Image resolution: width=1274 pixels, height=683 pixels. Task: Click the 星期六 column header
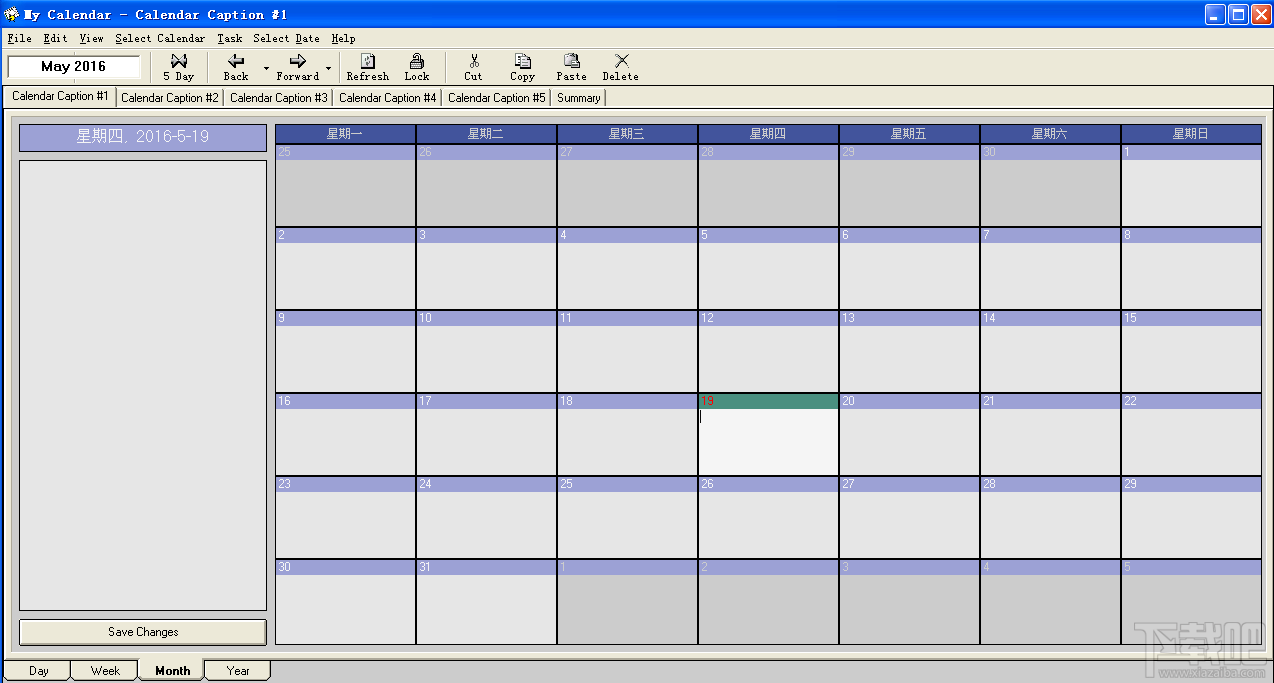coord(1050,133)
